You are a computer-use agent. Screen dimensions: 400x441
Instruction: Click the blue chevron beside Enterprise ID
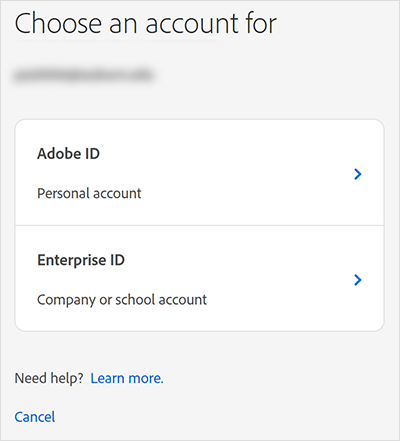(x=358, y=280)
